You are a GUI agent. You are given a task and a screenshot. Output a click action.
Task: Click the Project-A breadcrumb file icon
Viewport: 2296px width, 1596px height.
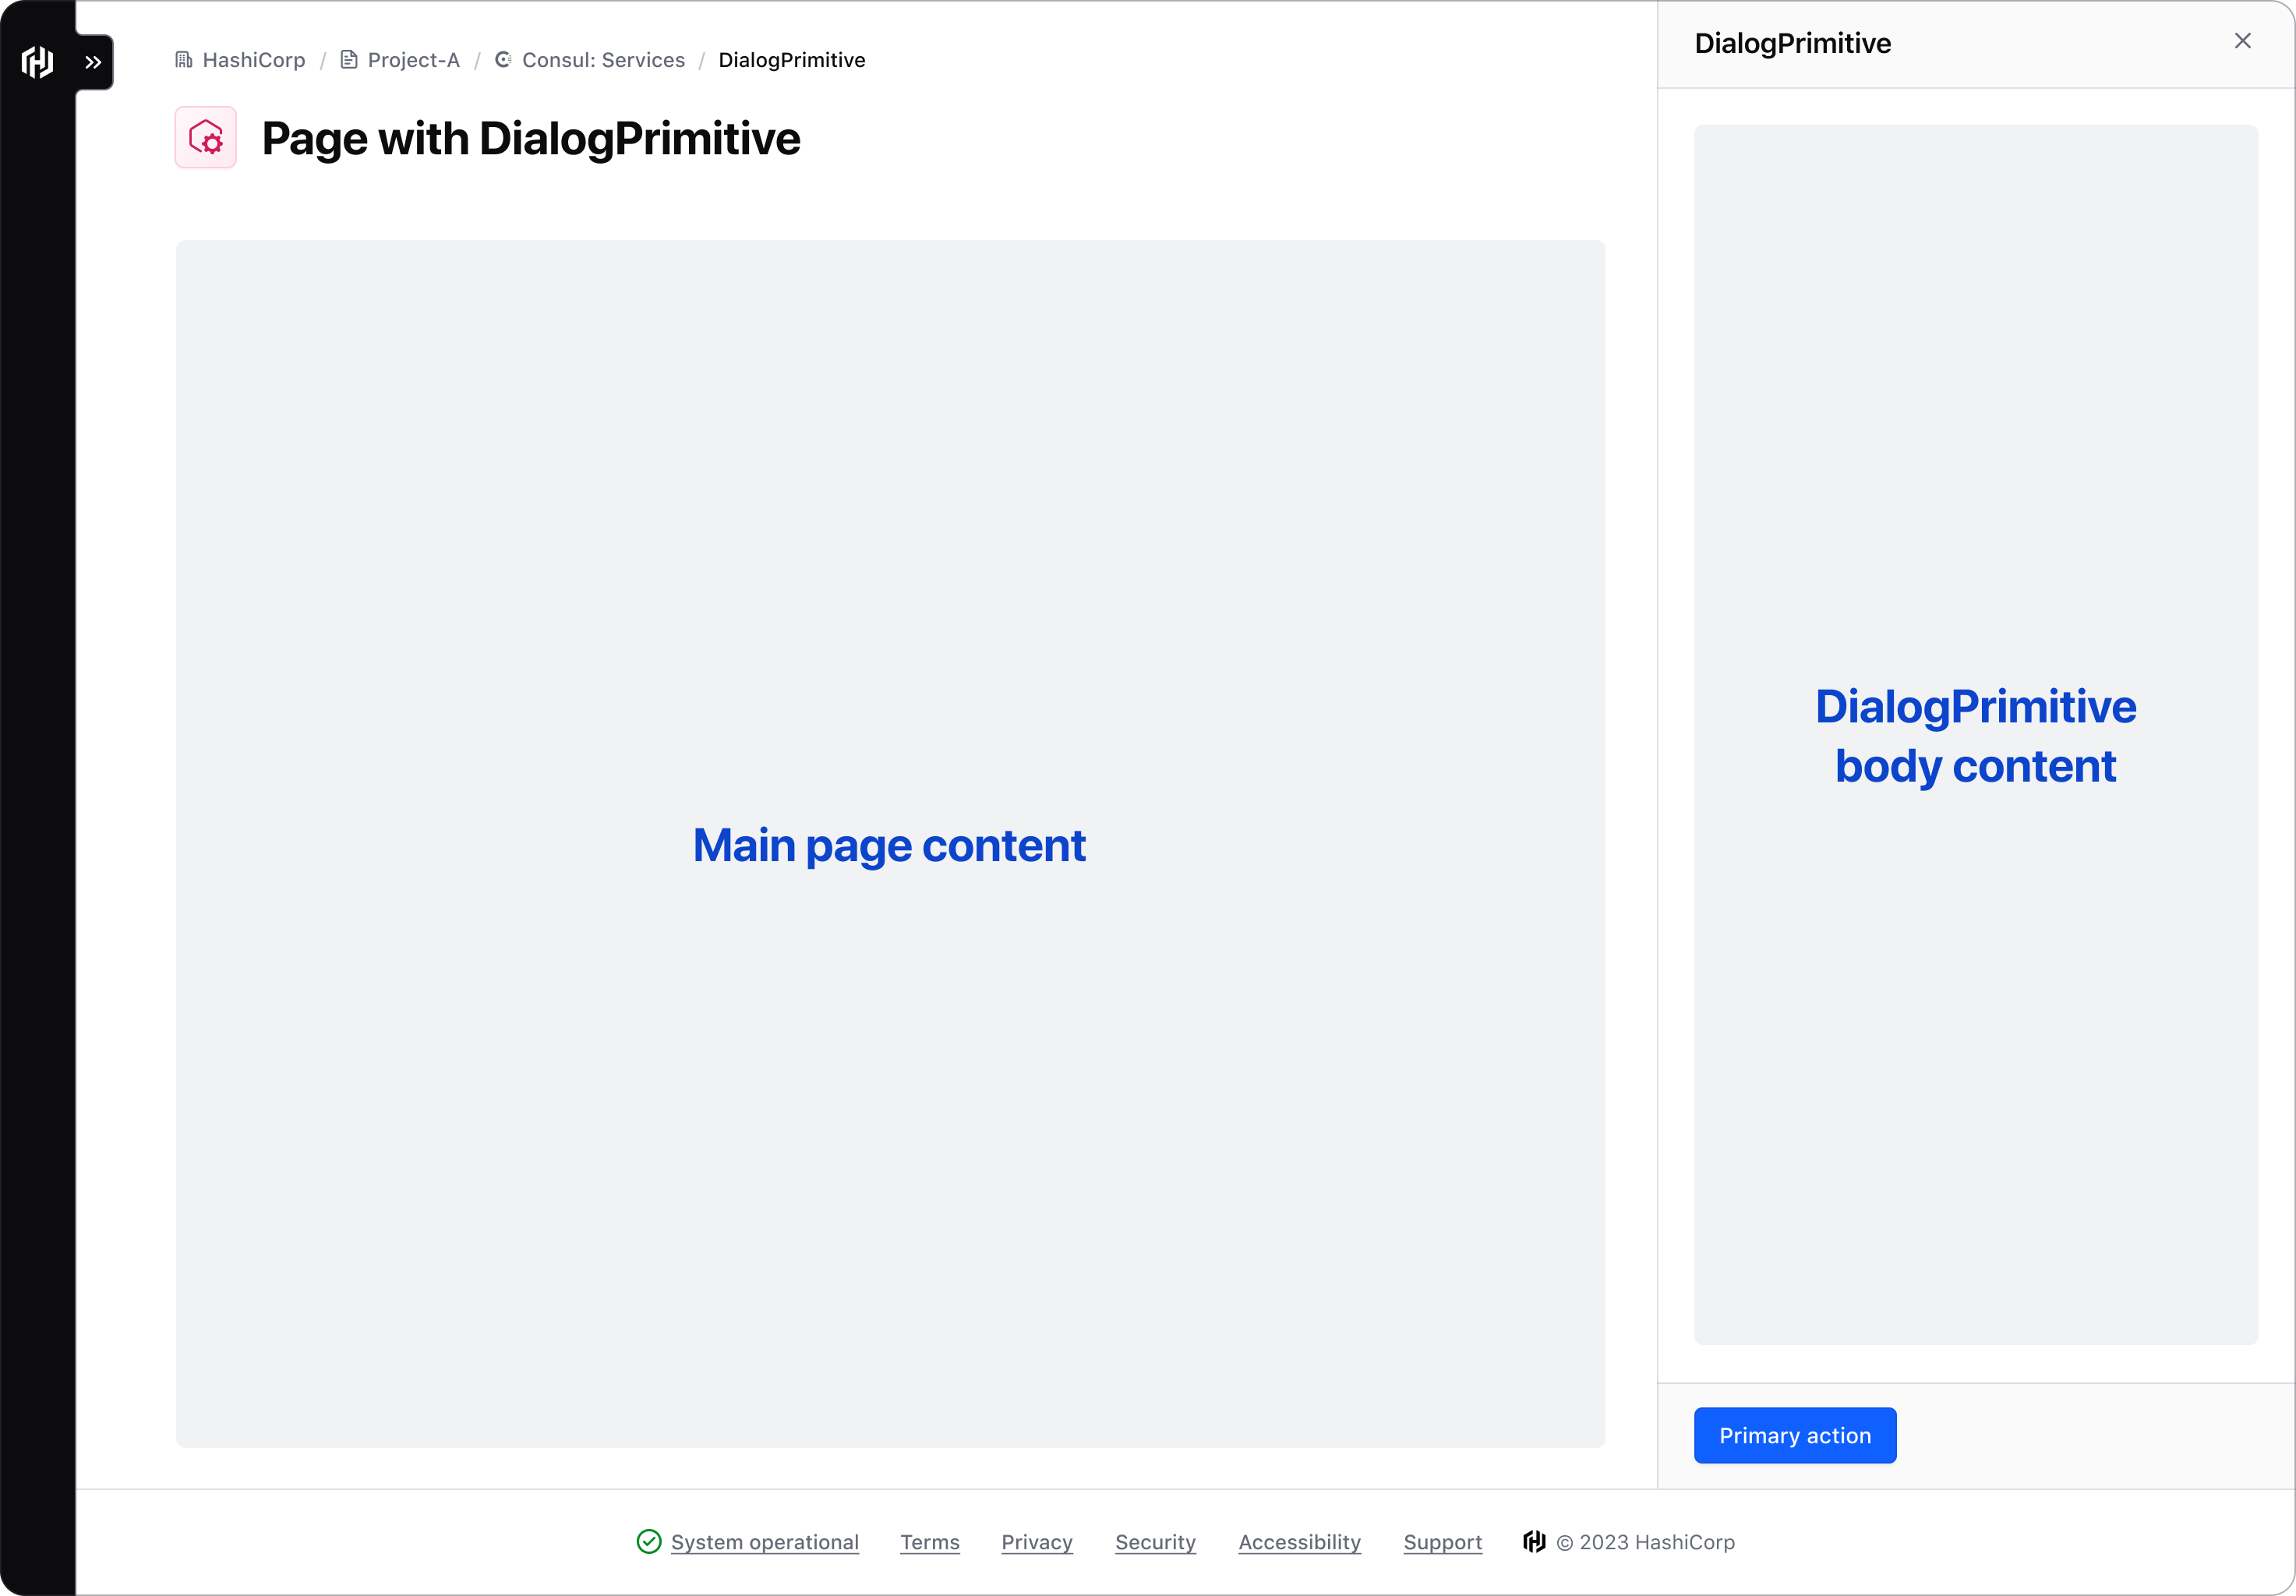point(349,60)
